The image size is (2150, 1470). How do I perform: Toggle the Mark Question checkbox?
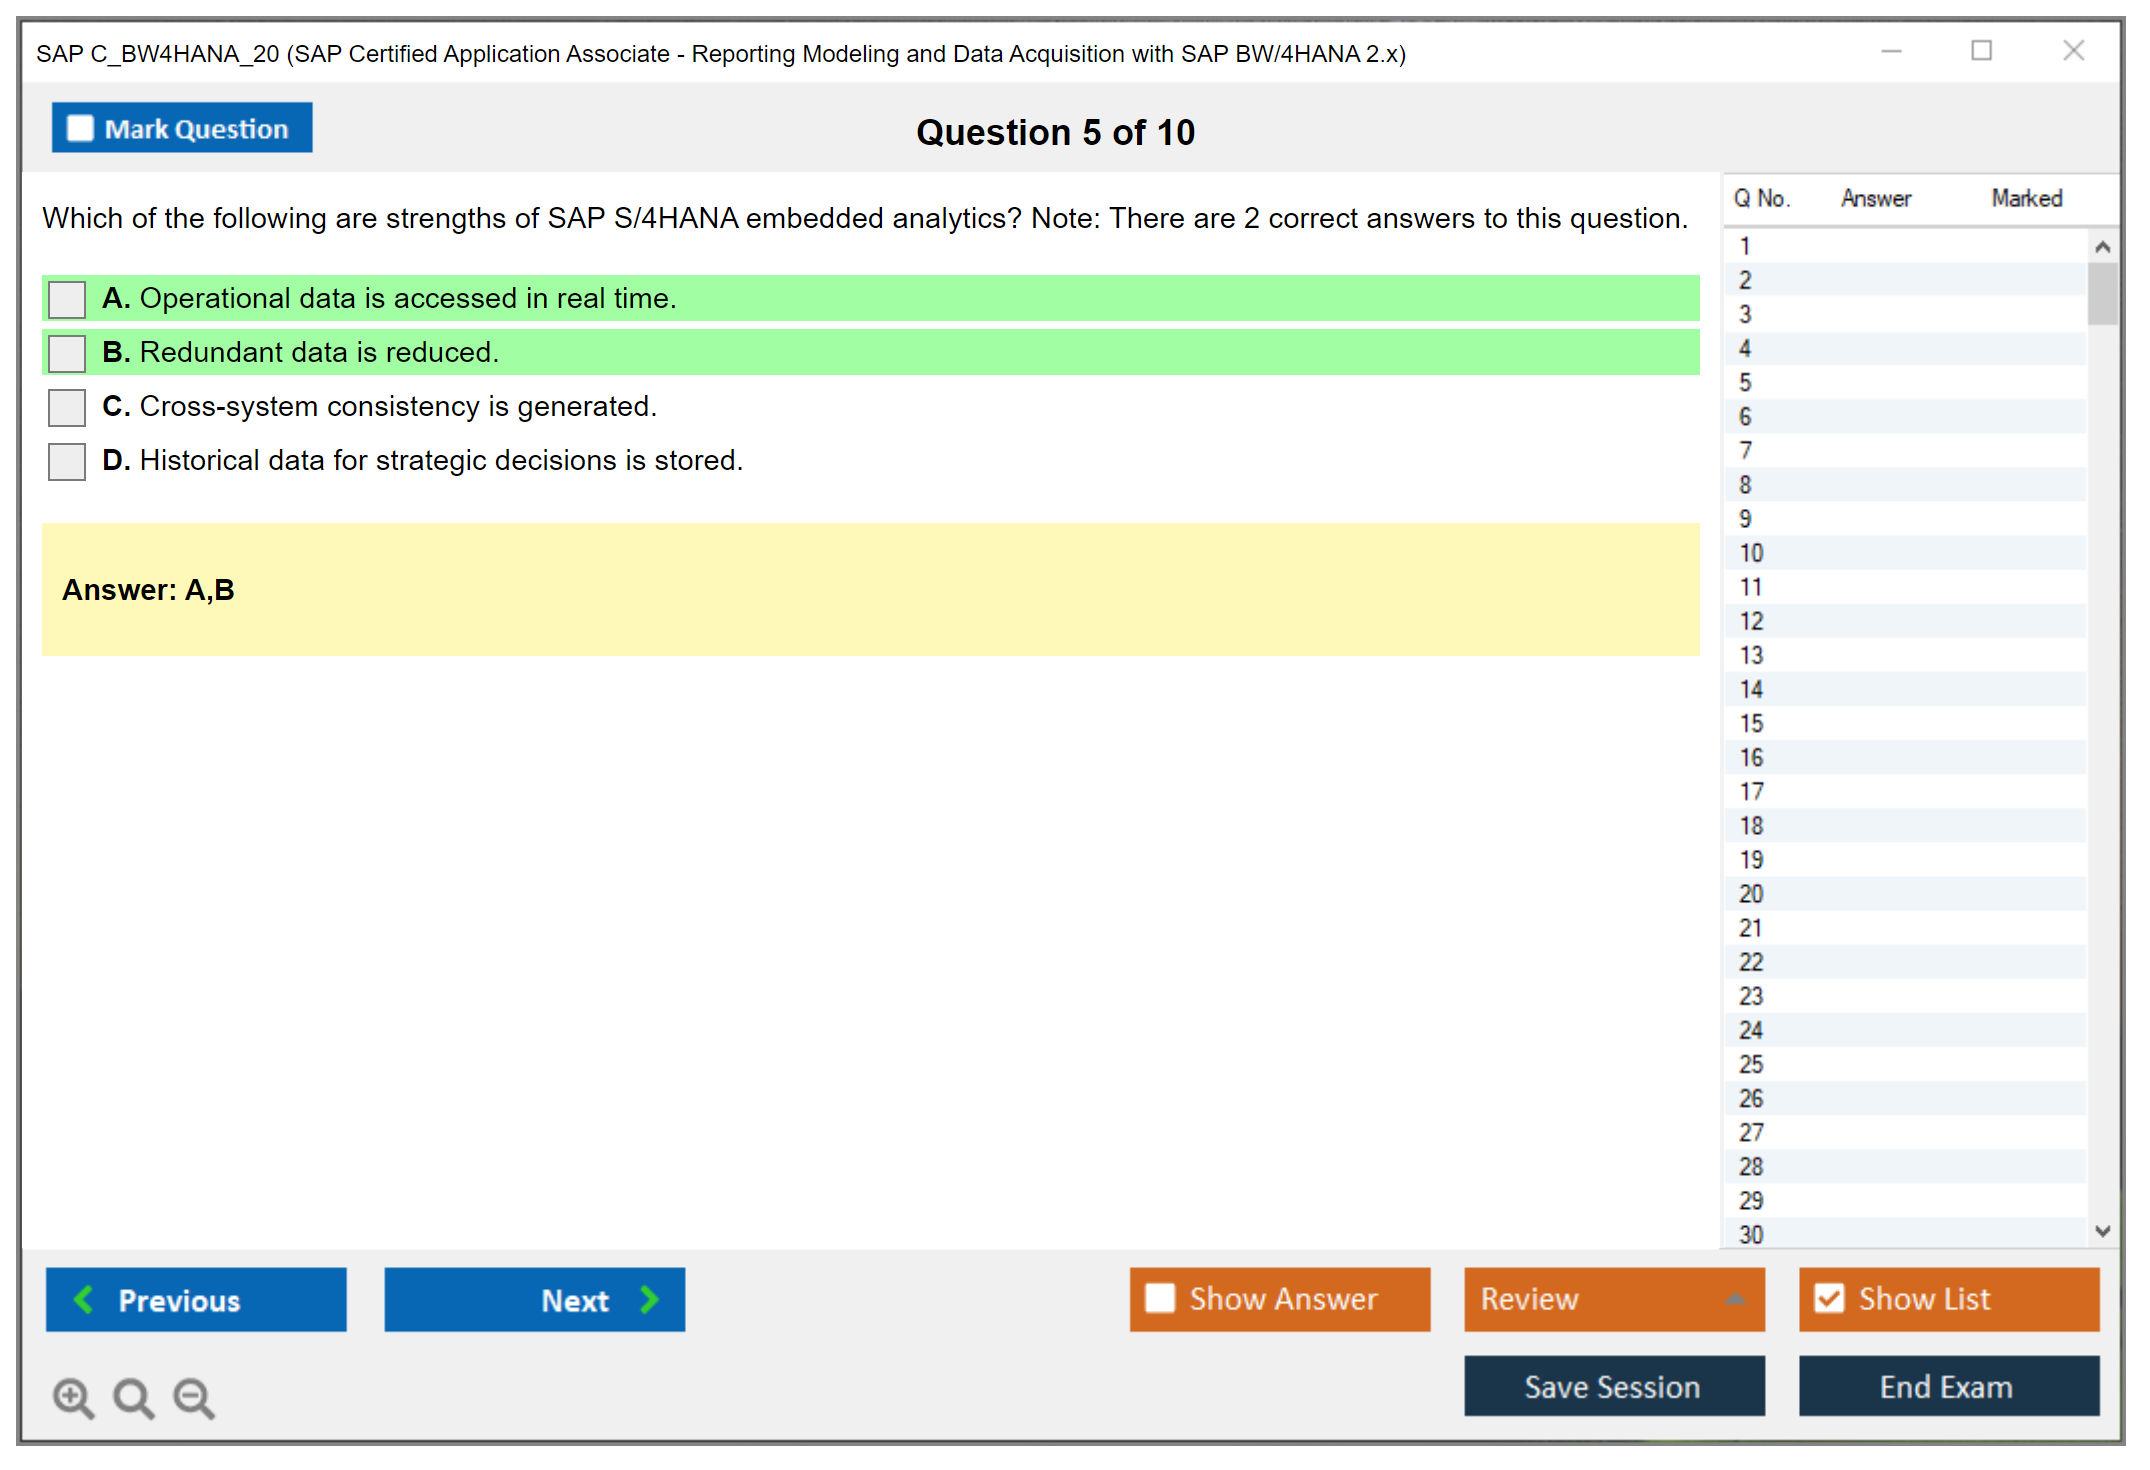click(x=80, y=129)
